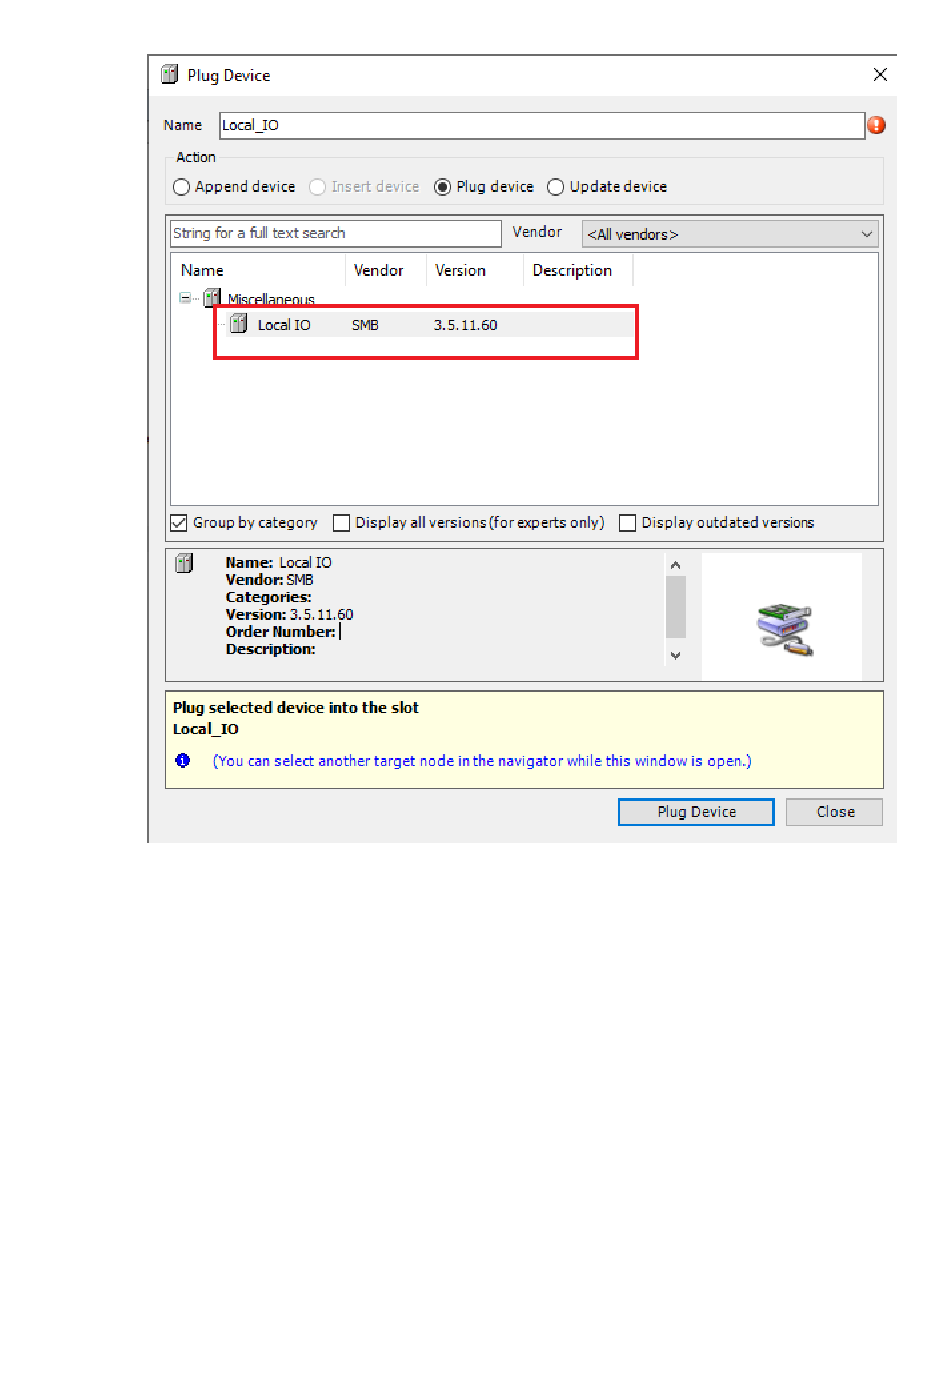950x1387 pixels.
Task: Click the Miscellaneous category device icon
Action: 212,298
